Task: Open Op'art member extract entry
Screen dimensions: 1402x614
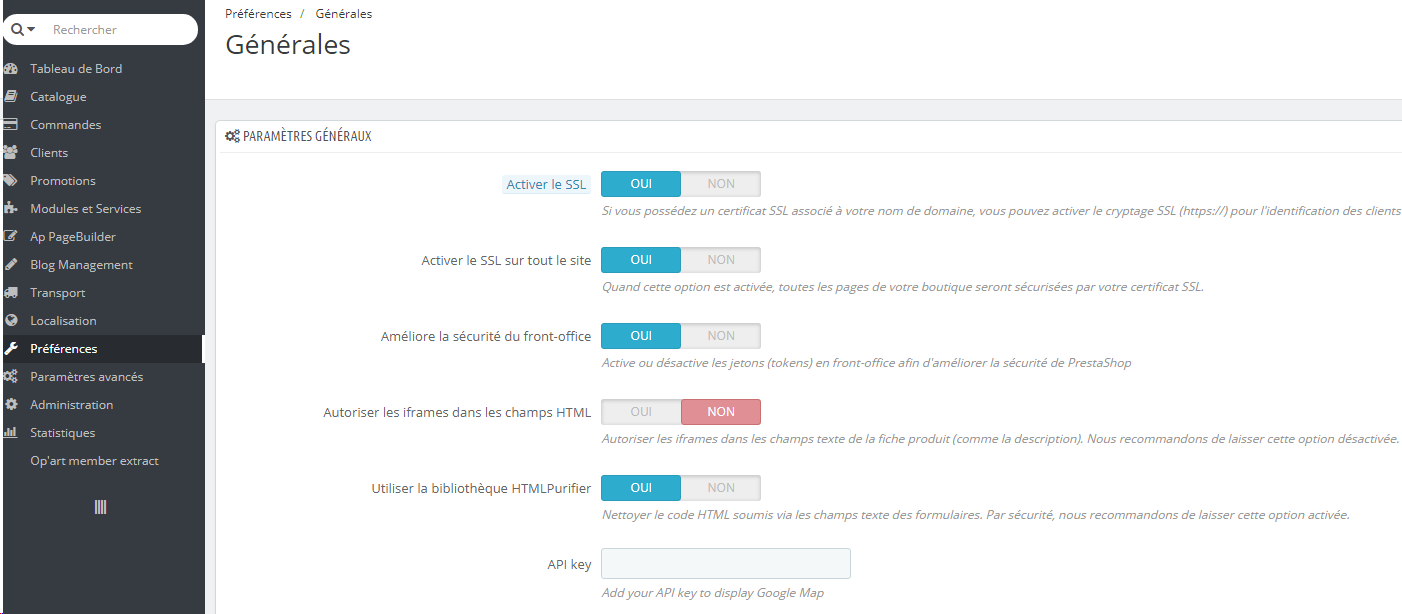Action: pos(95,461)
